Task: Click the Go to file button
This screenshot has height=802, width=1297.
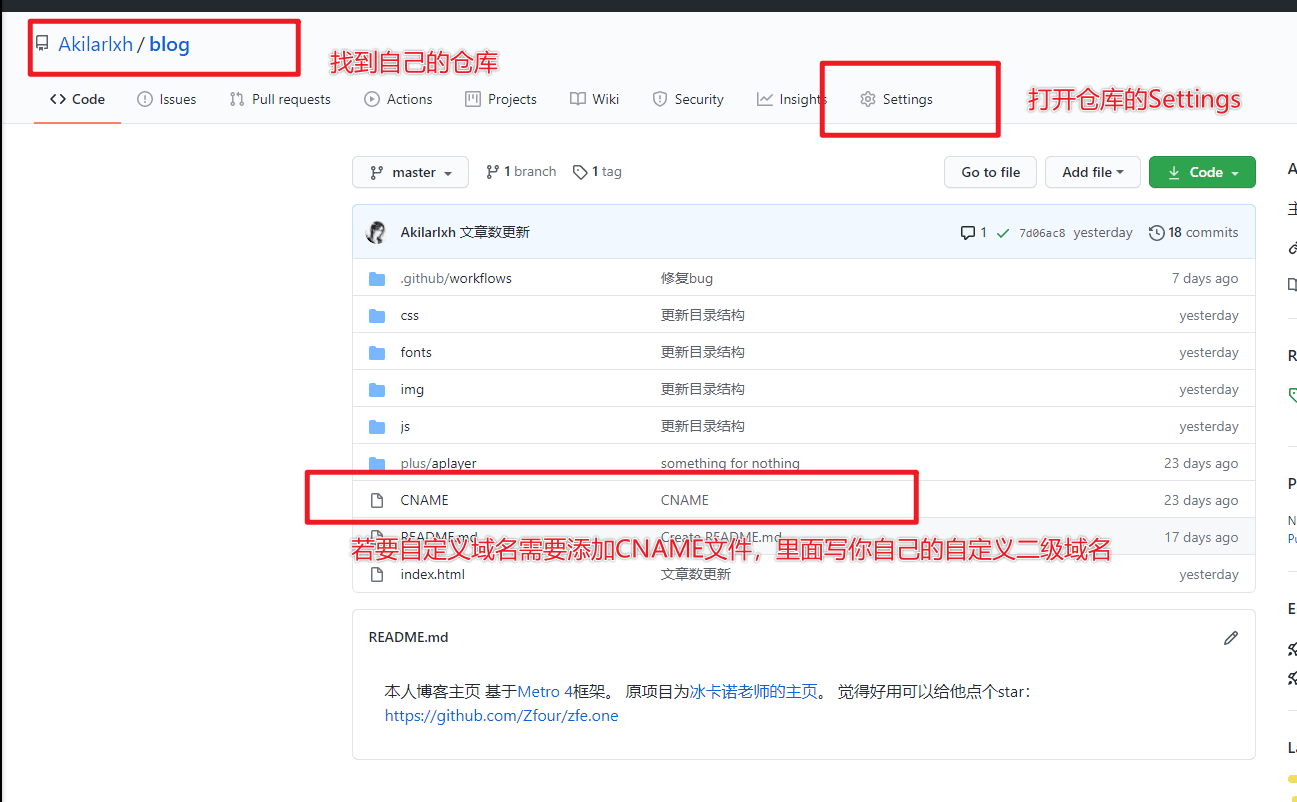Action: coord(990,172)
